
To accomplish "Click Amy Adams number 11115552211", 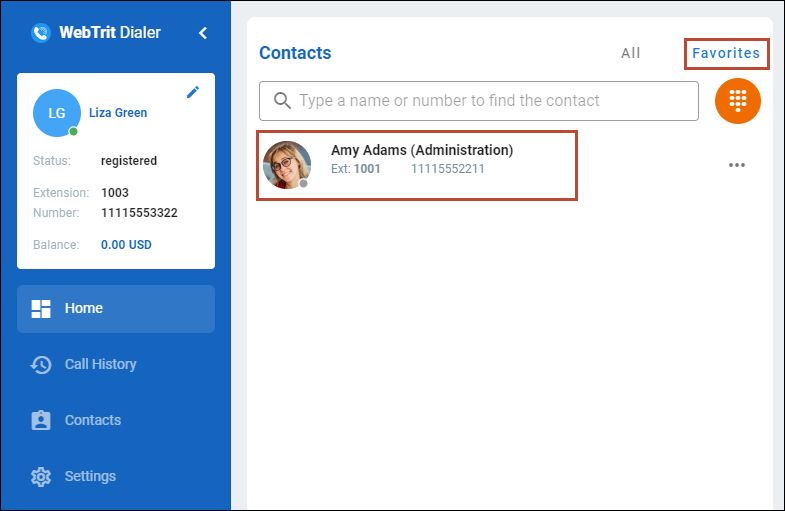I will pos(448,169).
